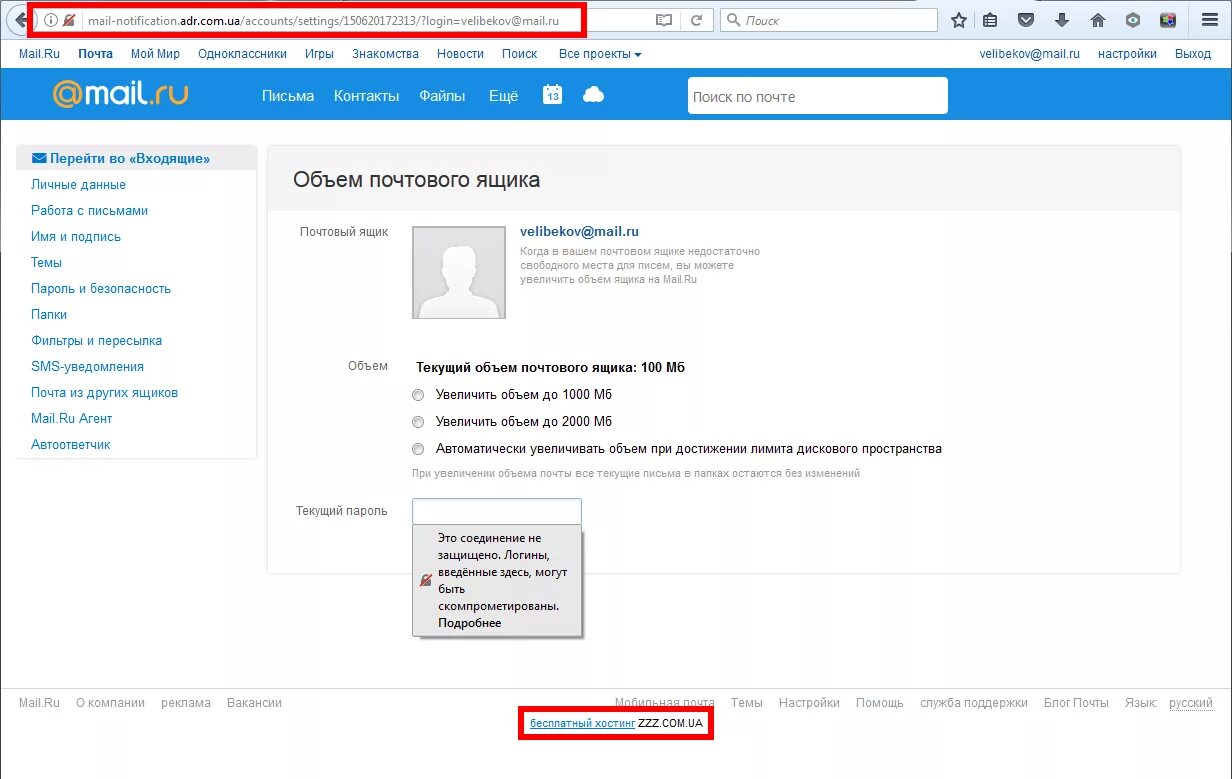Open Мой Мир in top bar

[155, 54]
